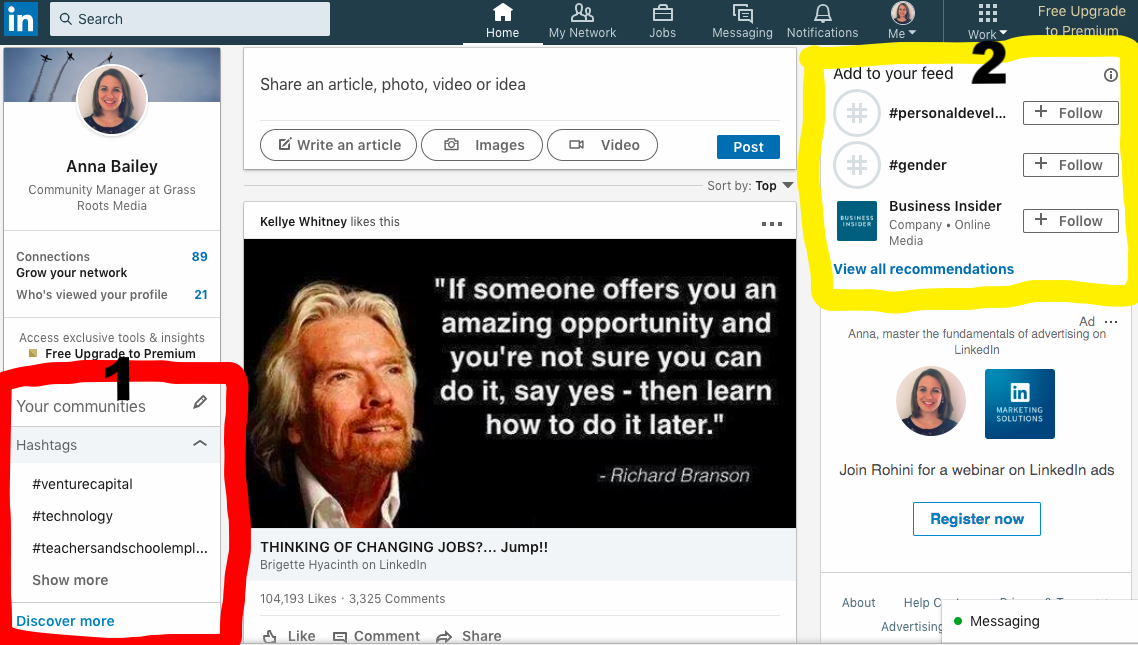1138x645 pixels.
Task: Open the Work apps grid dropdown
Action: [987, 22]
